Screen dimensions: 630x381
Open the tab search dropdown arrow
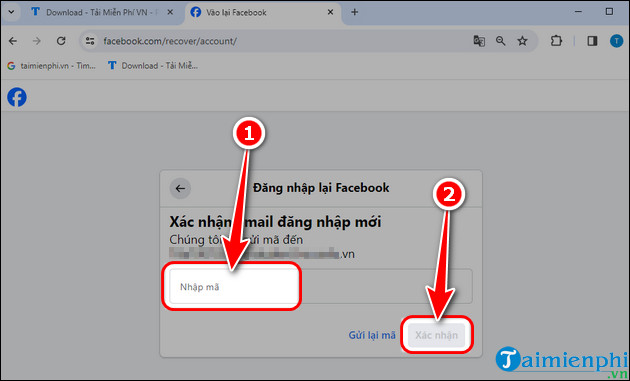click(x=11, y=12)
